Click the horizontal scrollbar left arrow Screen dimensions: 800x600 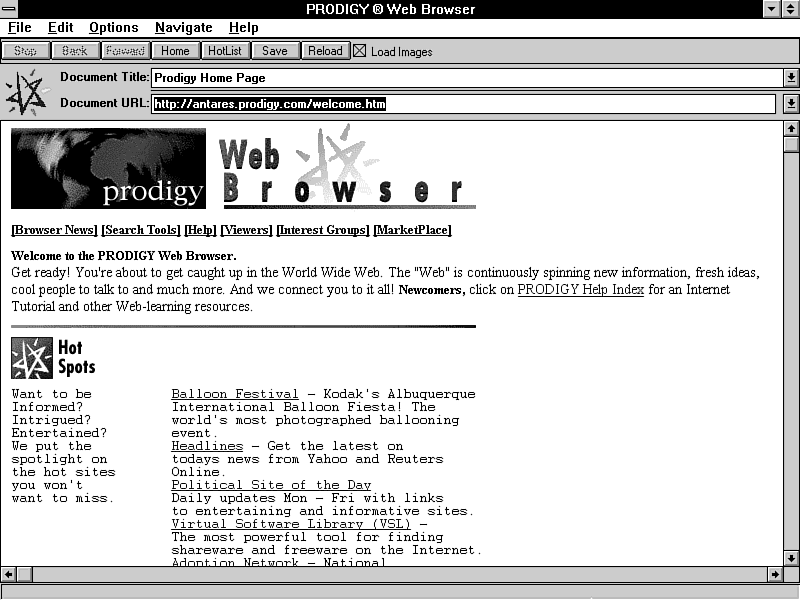tap(9, 574)
